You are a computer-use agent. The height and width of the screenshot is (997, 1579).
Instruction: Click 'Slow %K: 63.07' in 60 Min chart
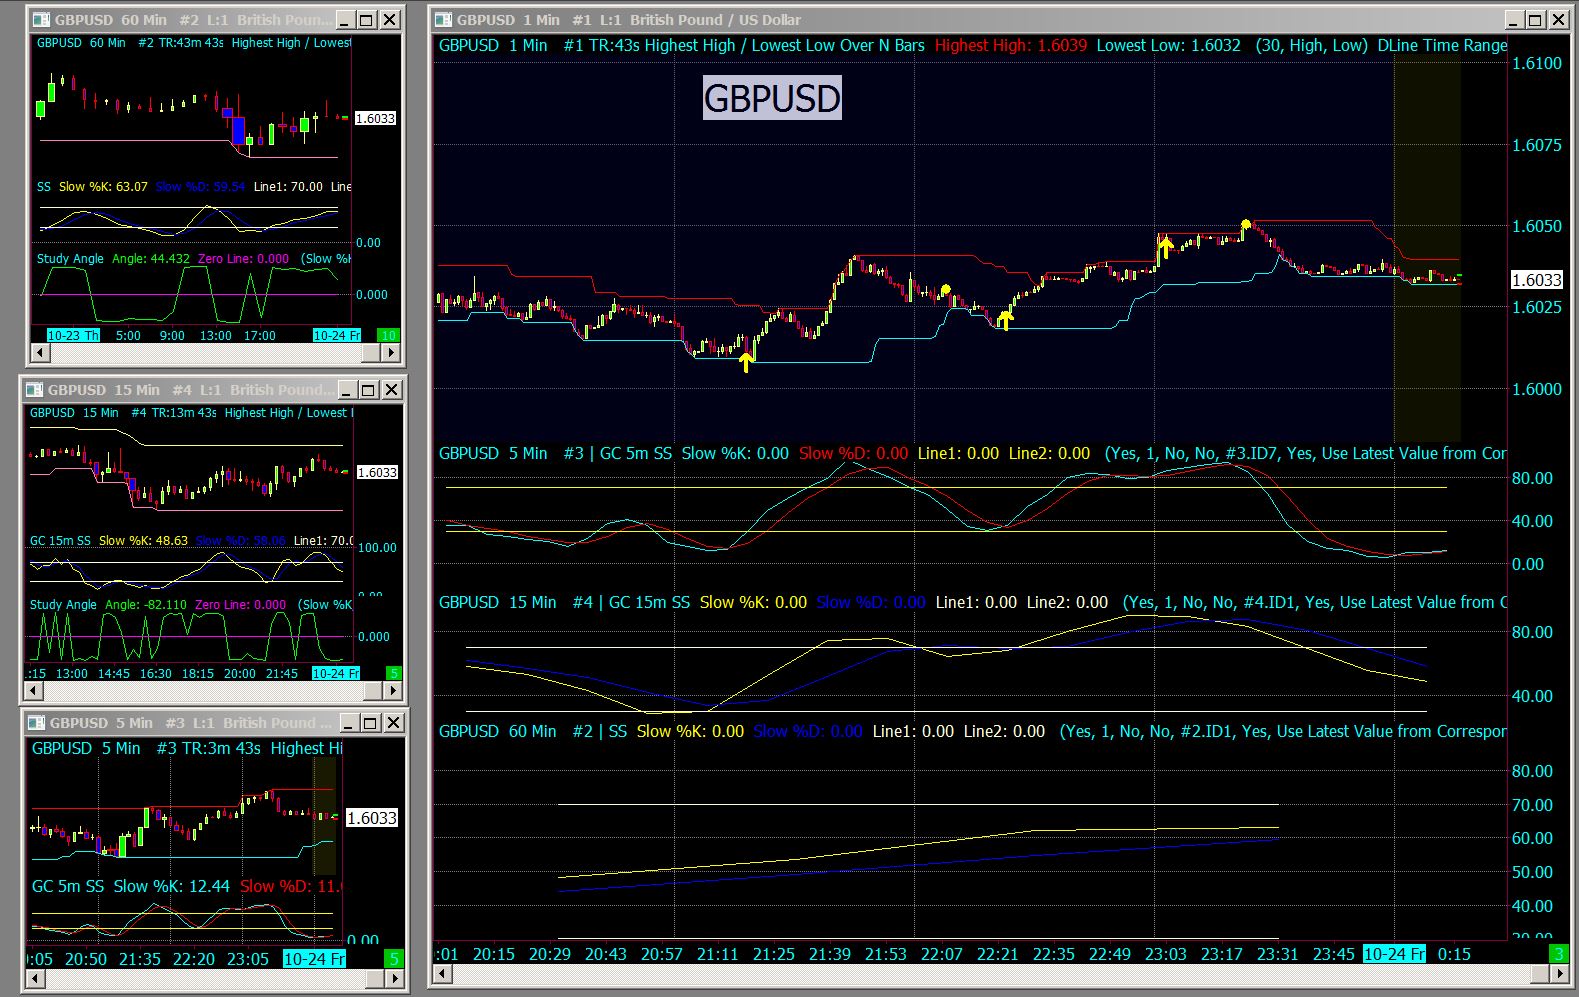click(x=103, y=187)
